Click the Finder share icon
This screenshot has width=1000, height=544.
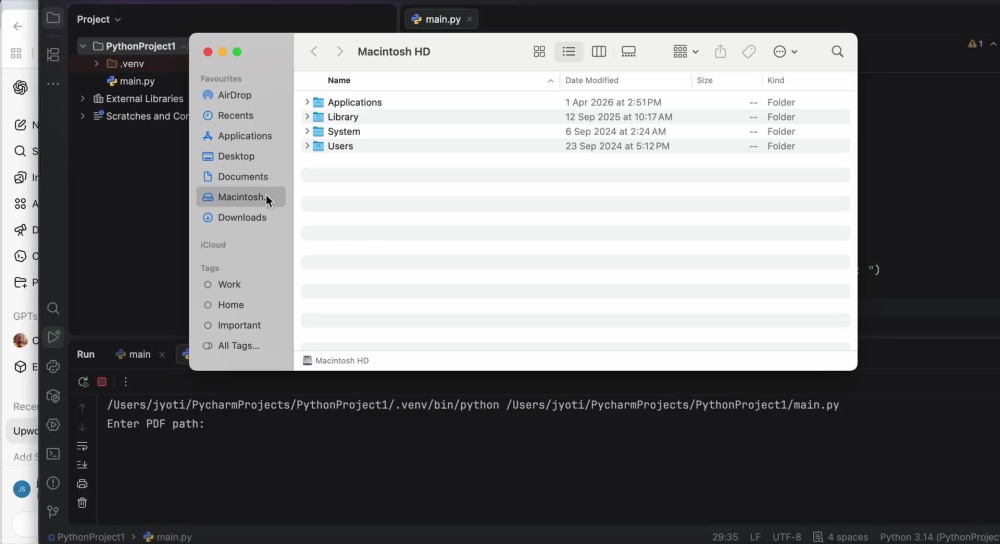(x=720, y=52)
